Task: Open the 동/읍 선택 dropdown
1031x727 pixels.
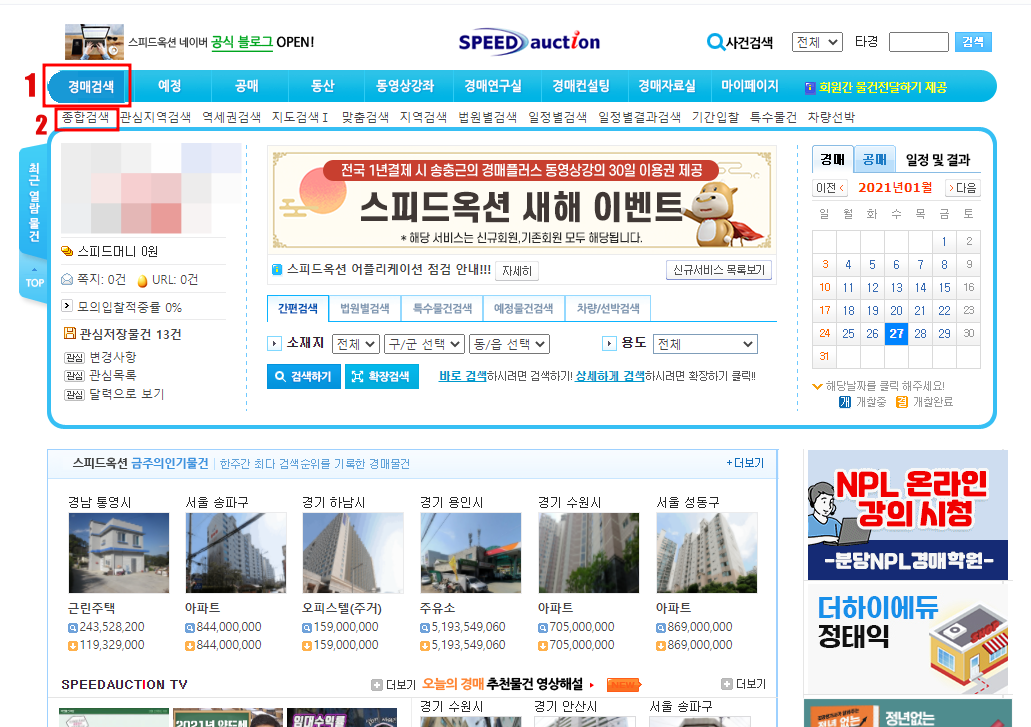Action: pyautogui.click(x=510, y=344)
